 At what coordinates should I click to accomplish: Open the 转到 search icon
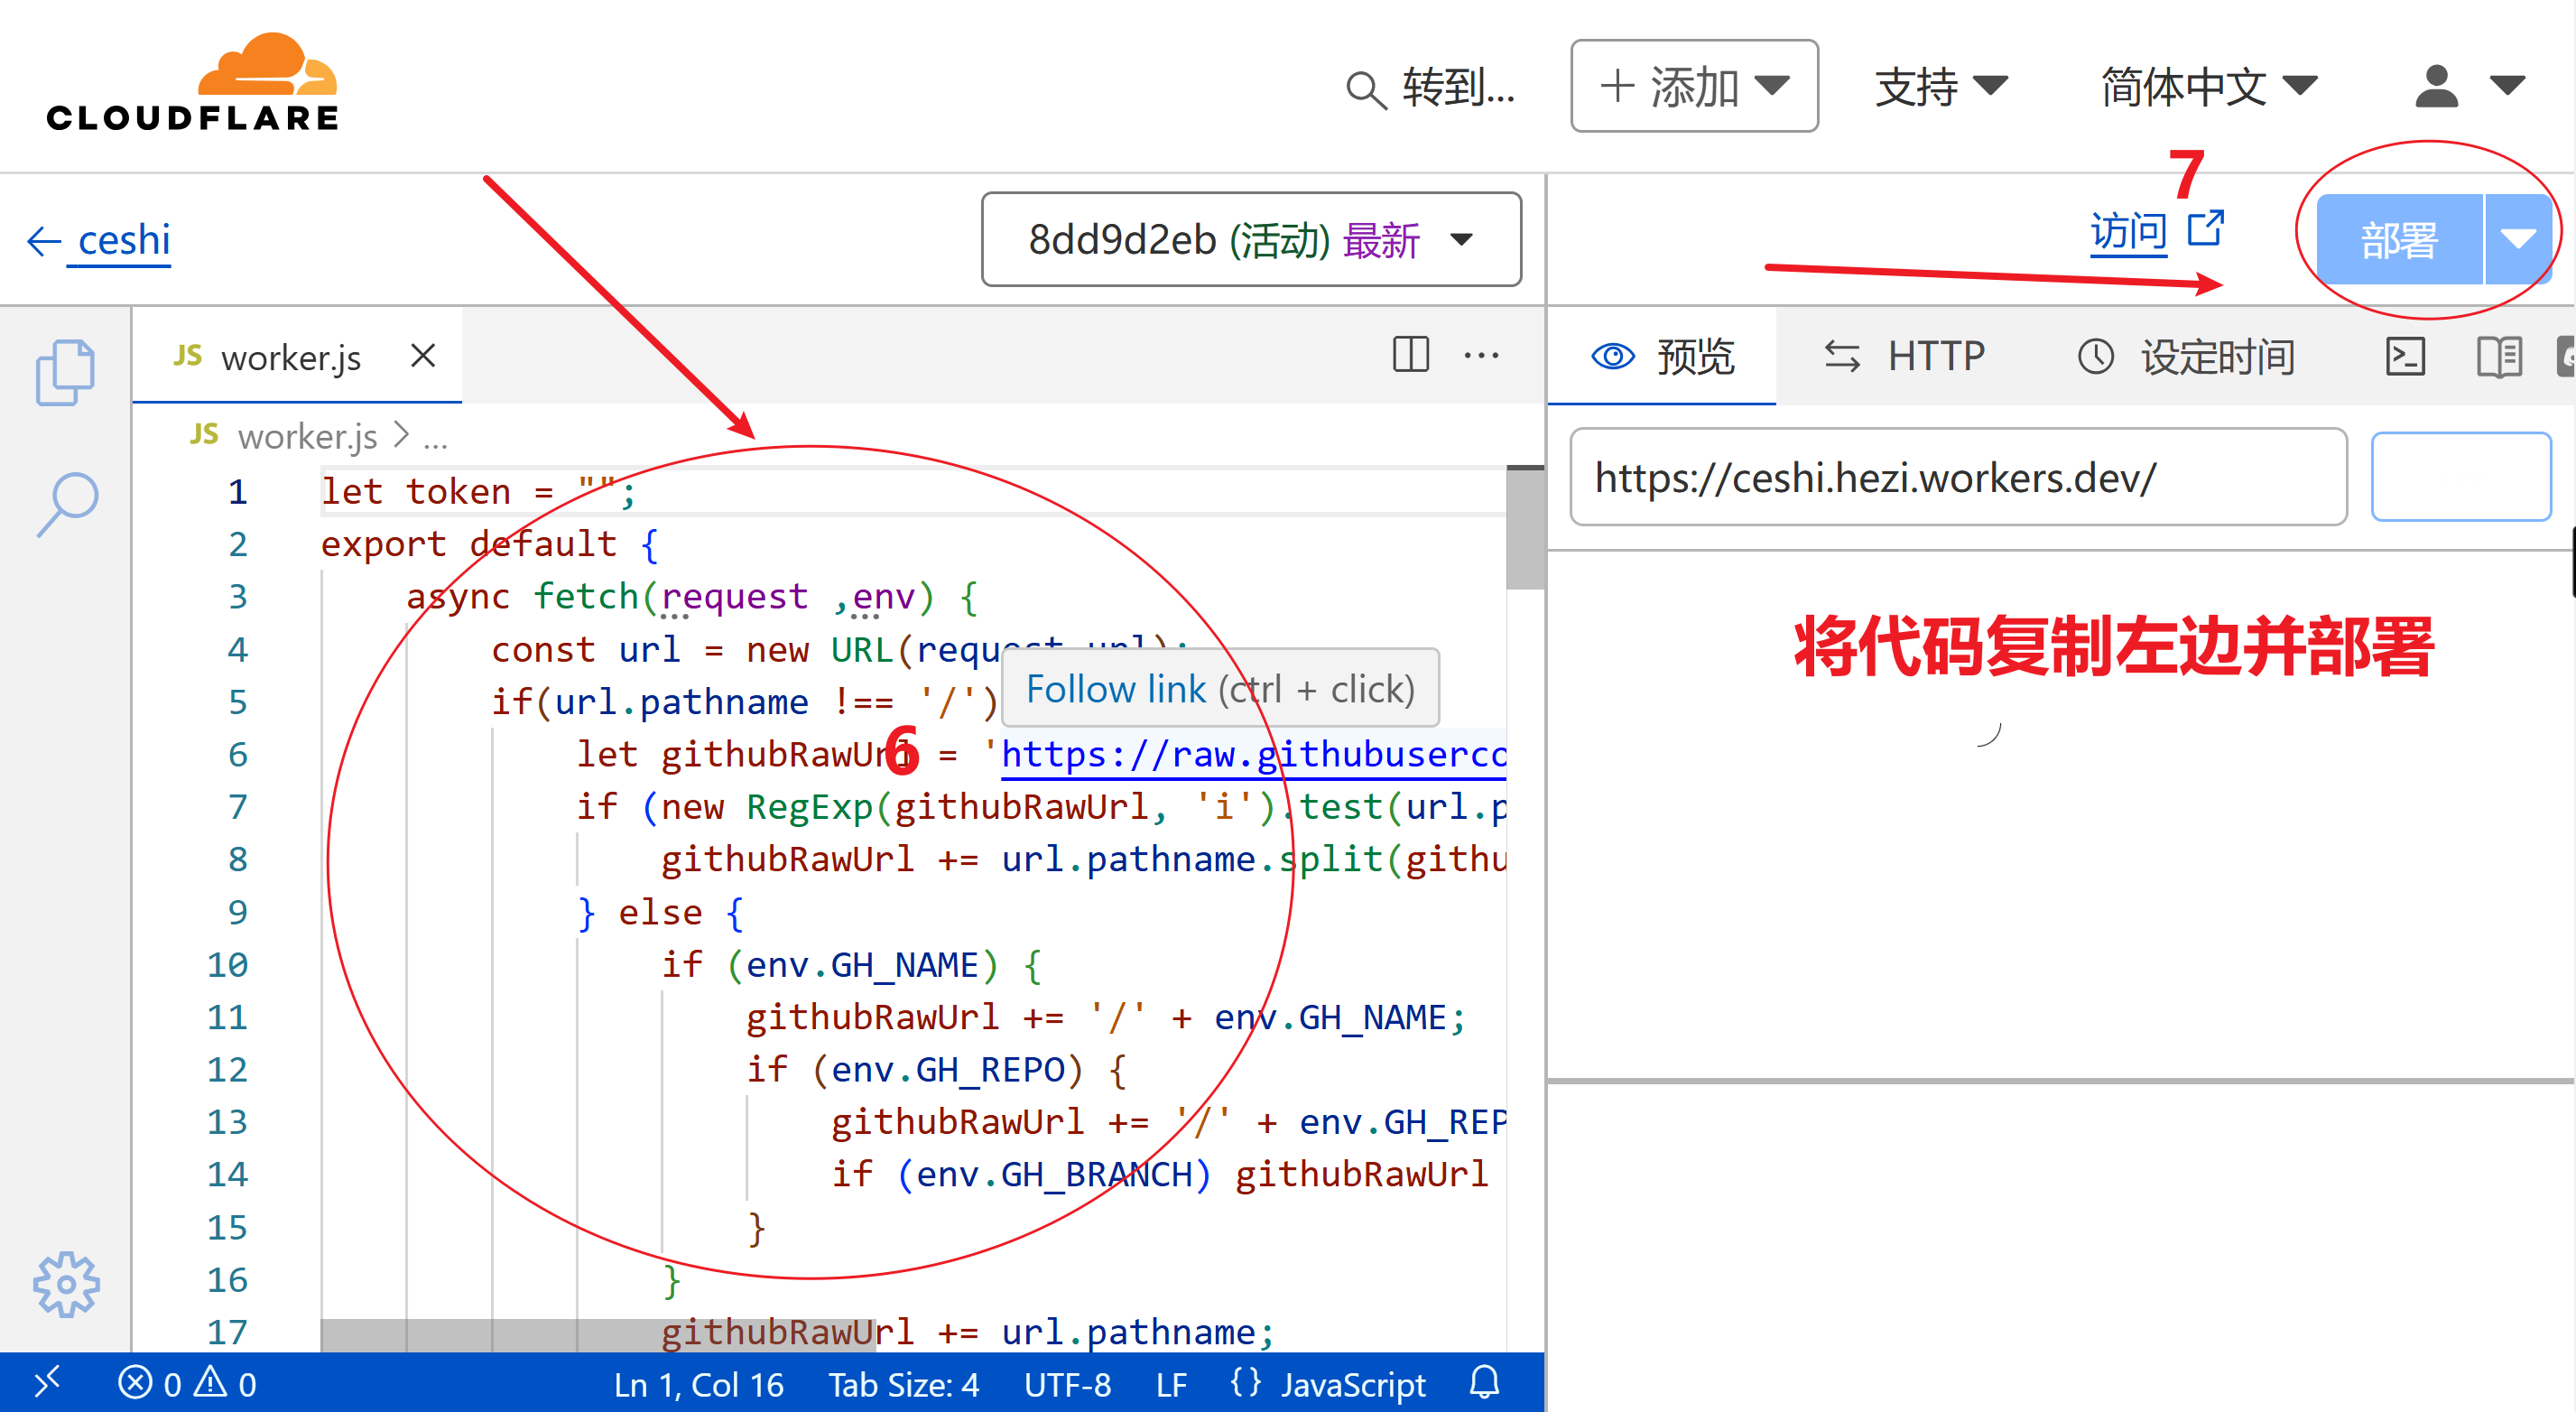[x=1365, y=89]
